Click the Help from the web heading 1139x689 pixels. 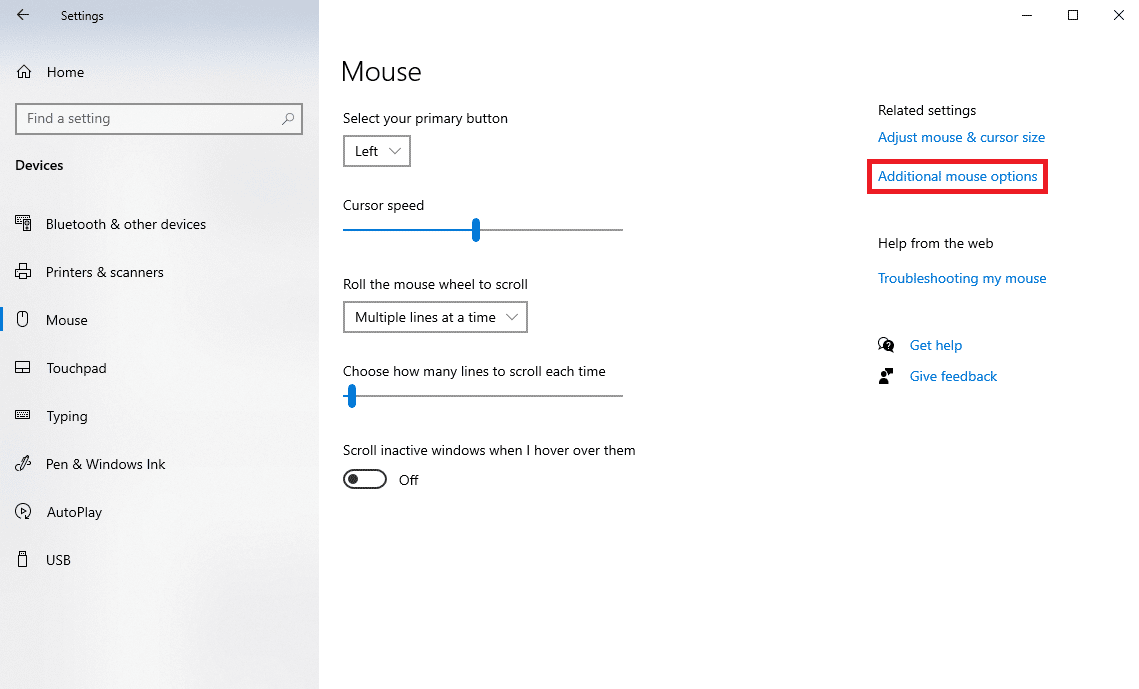click(936, 243)
